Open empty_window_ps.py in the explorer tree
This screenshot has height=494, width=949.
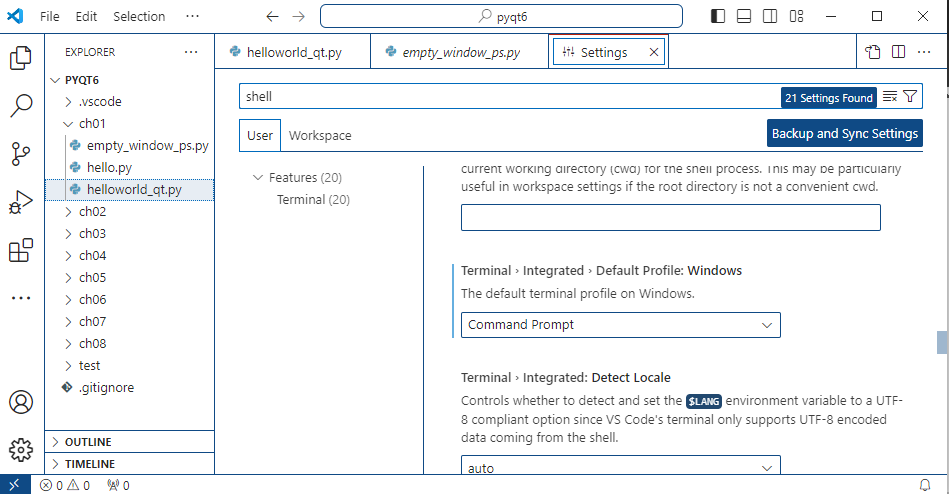pyautogui.click(x=130, y=146)
